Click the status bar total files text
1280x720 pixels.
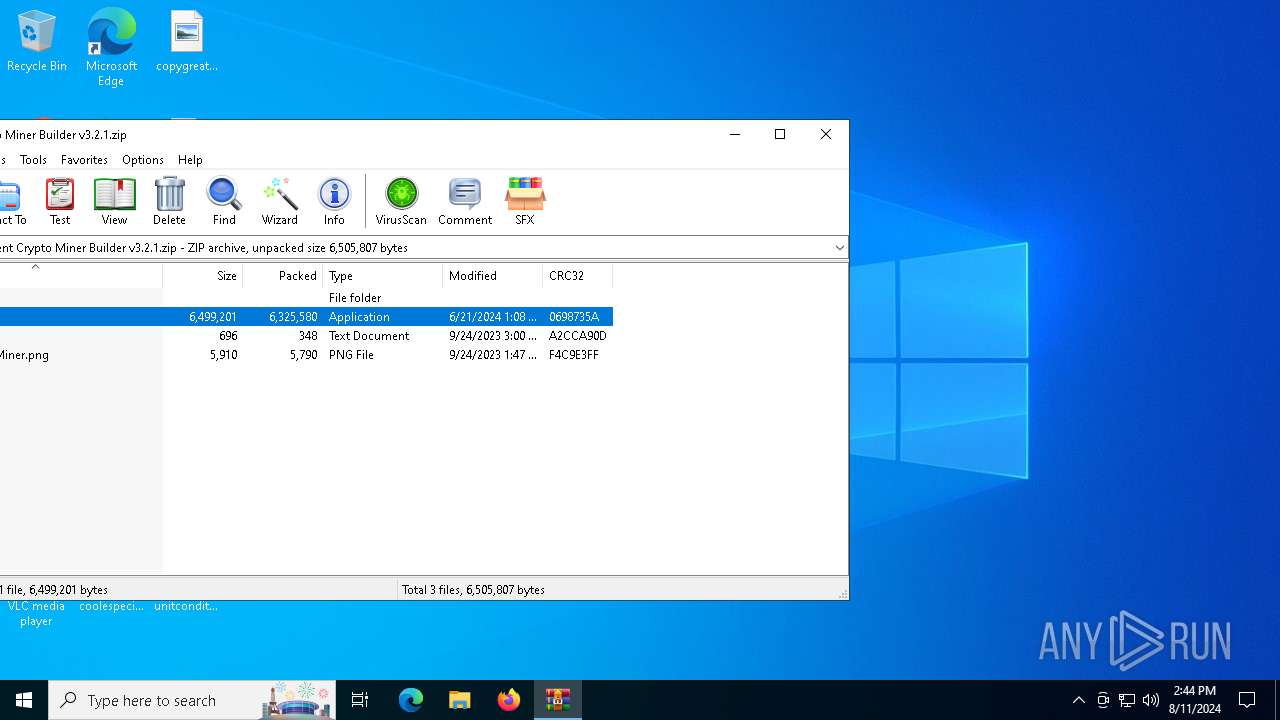[x=473, y=590]
